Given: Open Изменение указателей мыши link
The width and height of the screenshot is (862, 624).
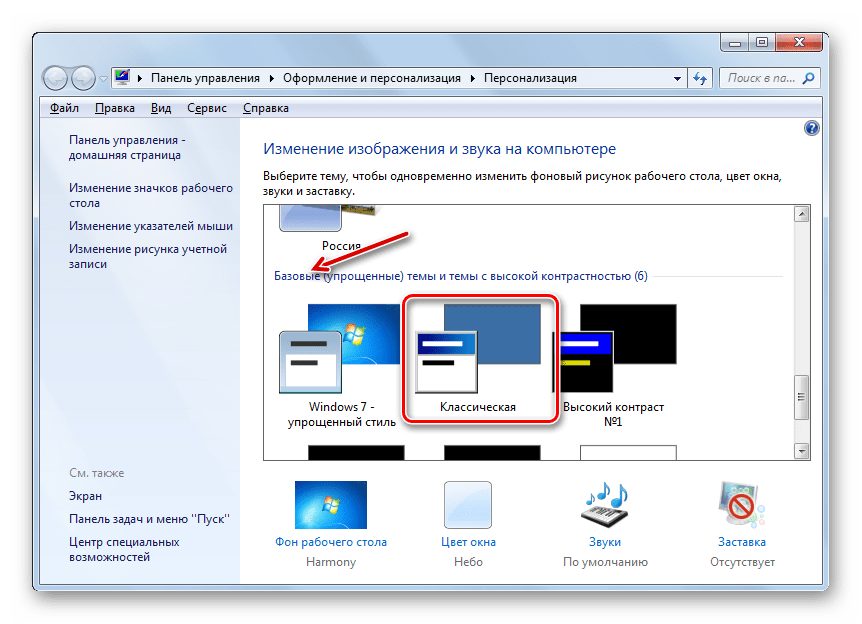Looking at the screenshot, I should tap(151, 226).
